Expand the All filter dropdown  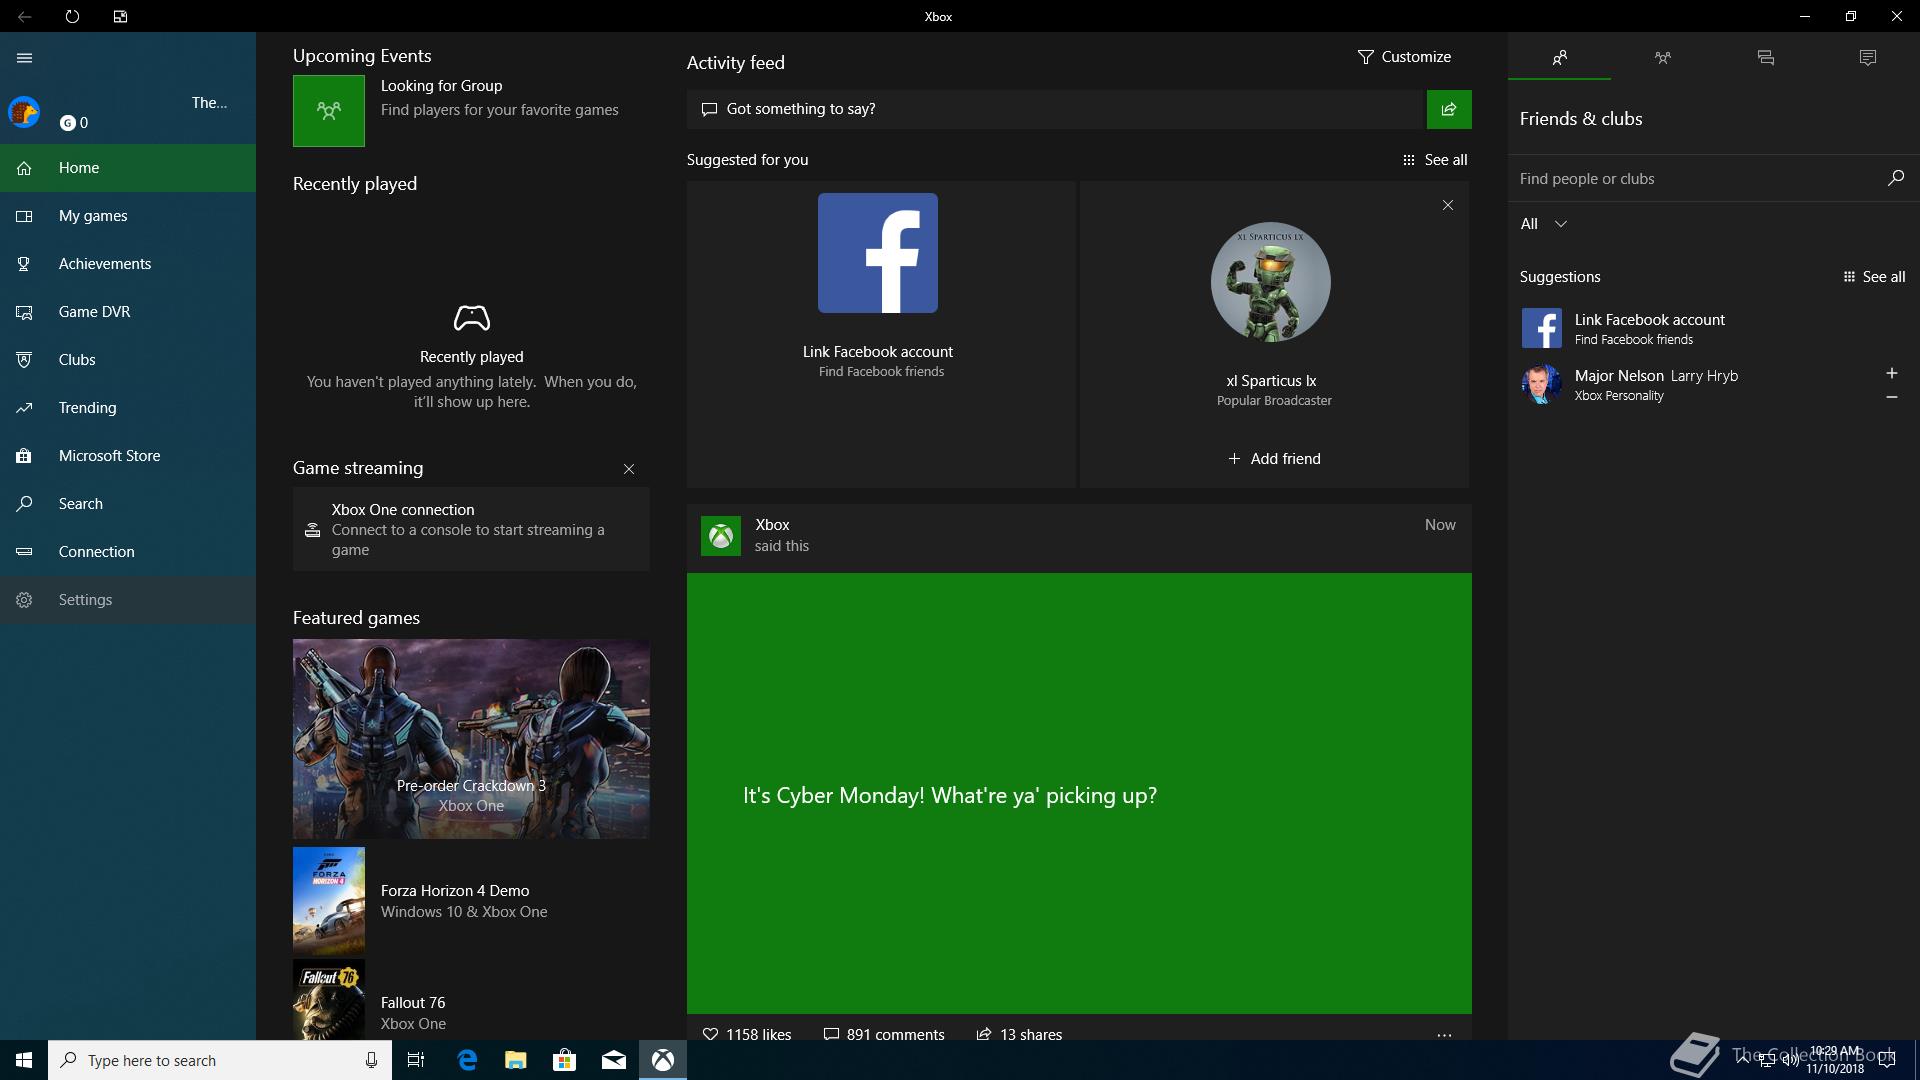click(x=1543, y=224)
